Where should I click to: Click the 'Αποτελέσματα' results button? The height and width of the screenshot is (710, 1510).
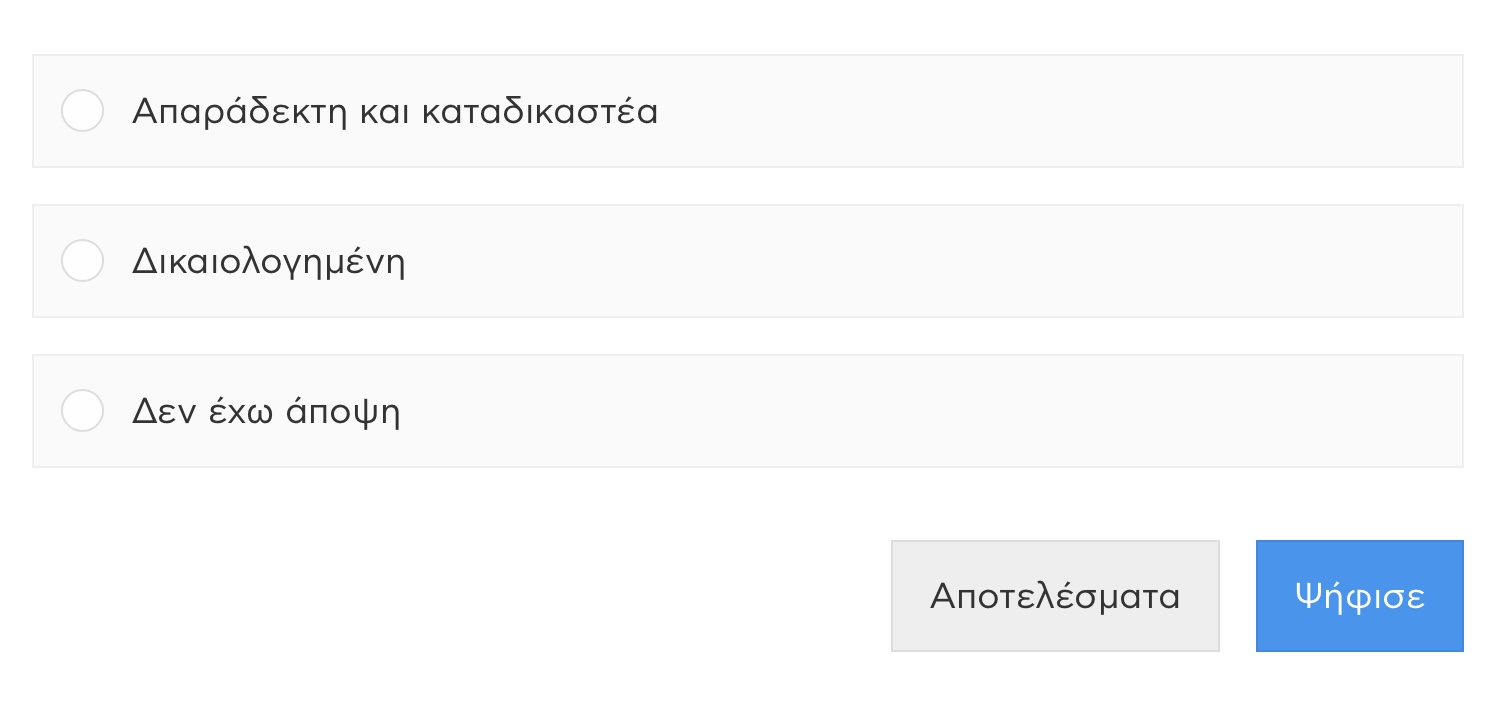point(1055,595)
